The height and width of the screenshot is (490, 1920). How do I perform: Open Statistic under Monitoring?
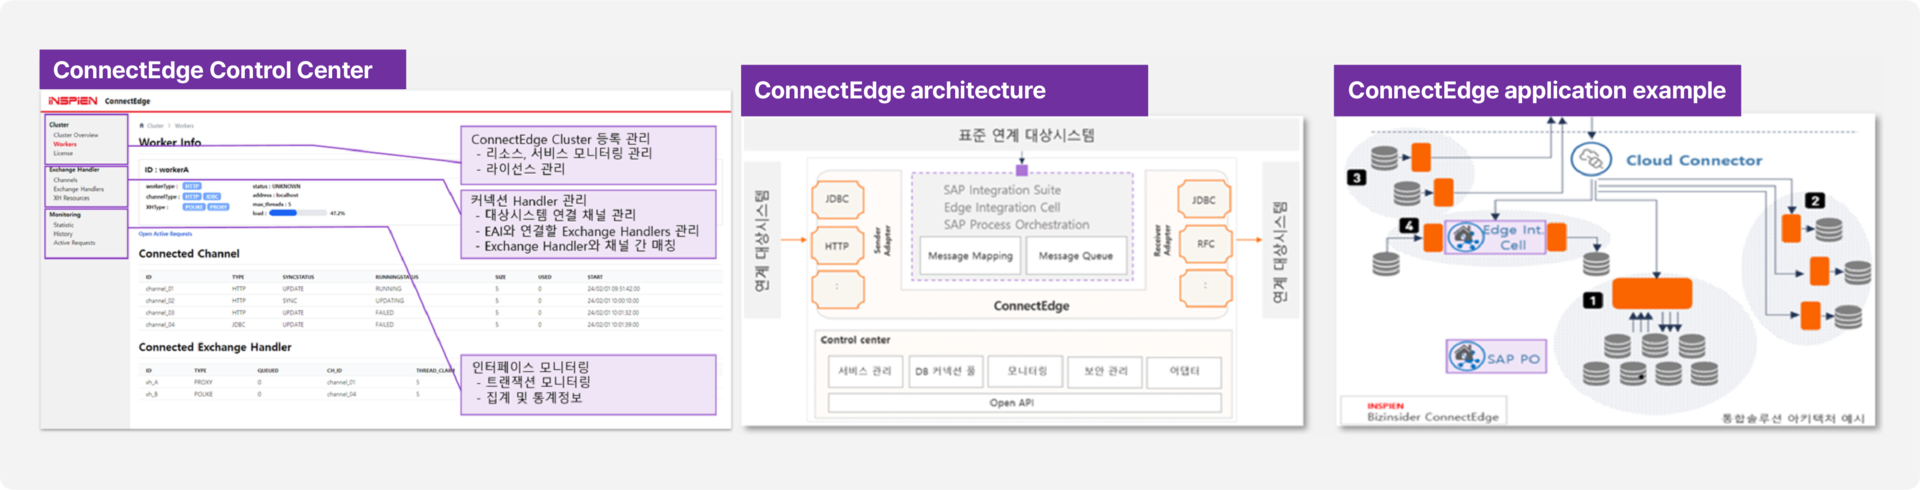[x=64, y=225]
